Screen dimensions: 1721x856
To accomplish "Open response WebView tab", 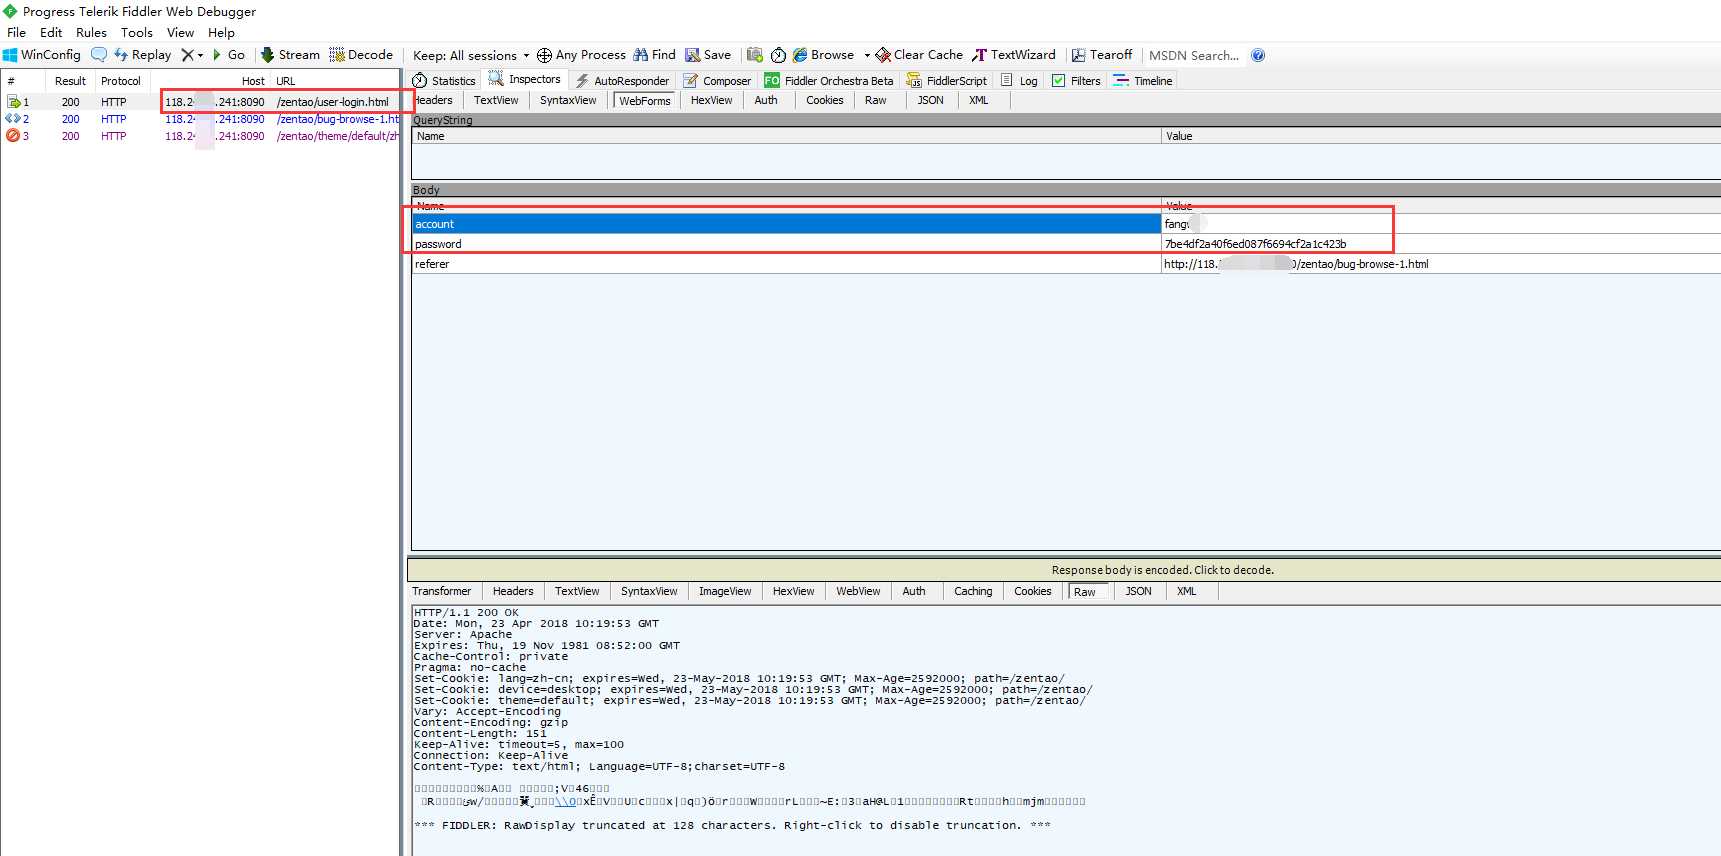I will (x=858, y=591).
